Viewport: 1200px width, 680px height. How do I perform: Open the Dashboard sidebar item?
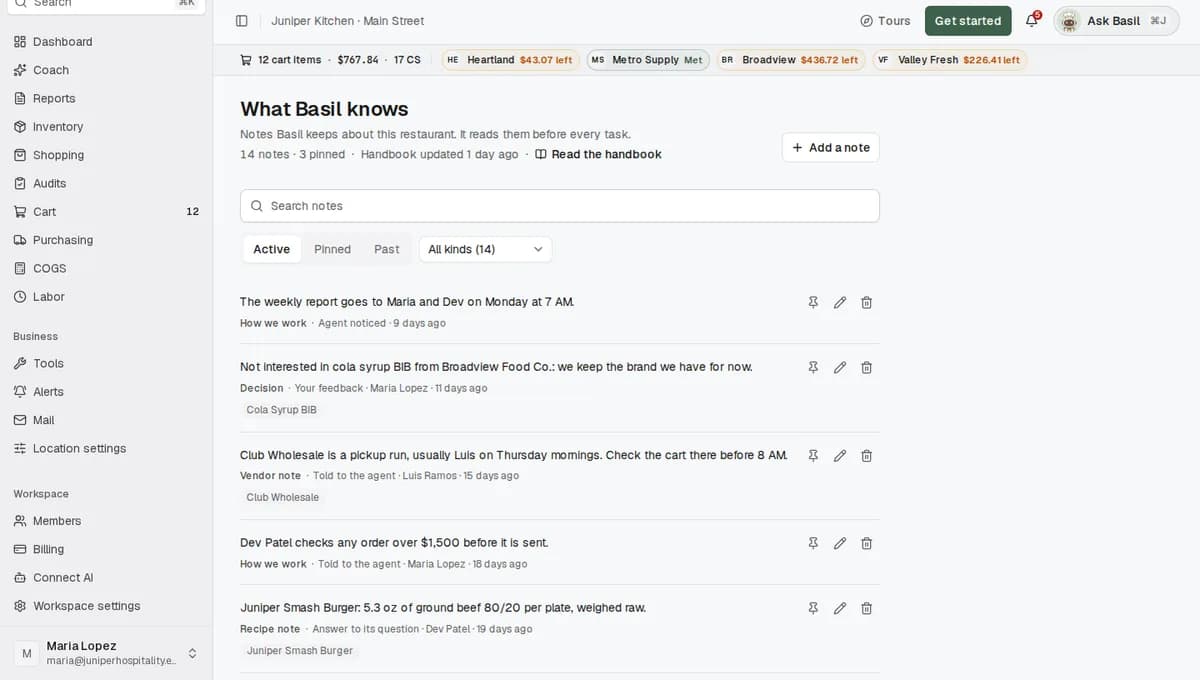tap(106, 42)
